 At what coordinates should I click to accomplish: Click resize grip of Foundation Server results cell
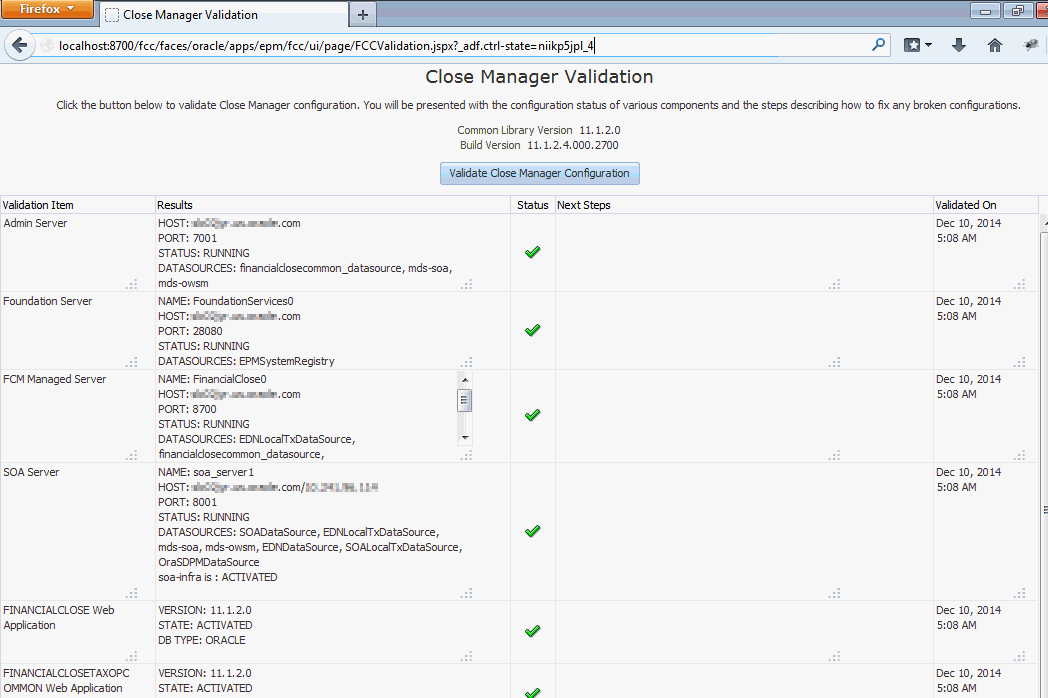click(x=467, y=362)
